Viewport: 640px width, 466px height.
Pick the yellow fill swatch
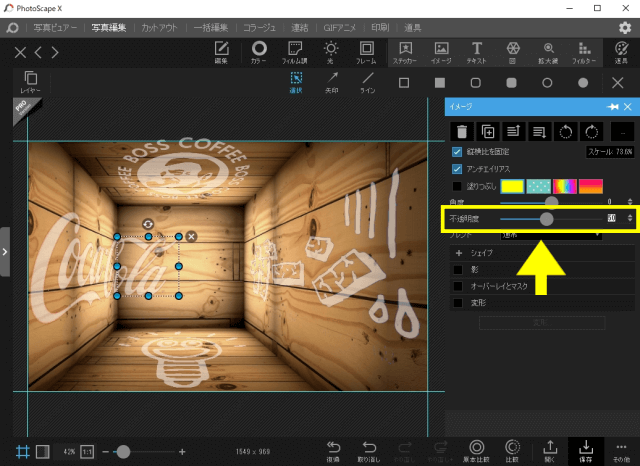click(x=512, y=186)
